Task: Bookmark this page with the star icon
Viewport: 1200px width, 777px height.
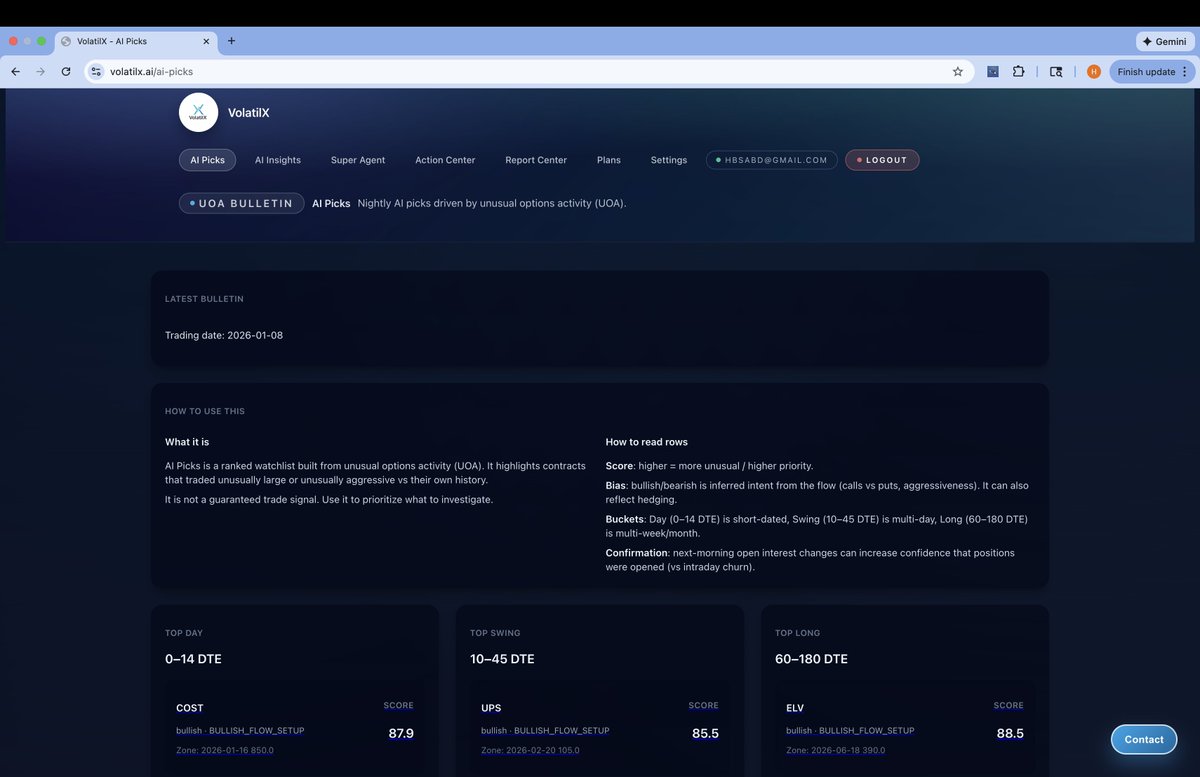Action: point(957,72)
